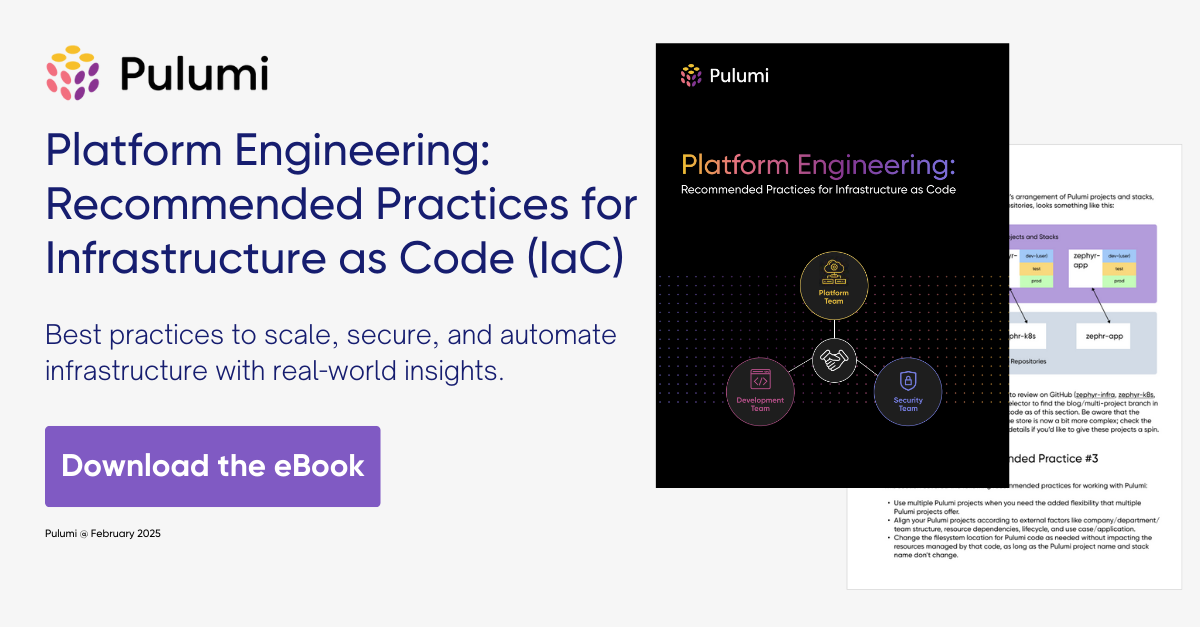Click the cover title 'Platform Engineering:' gradient text

pyautogui.click(x=818, y=163)
